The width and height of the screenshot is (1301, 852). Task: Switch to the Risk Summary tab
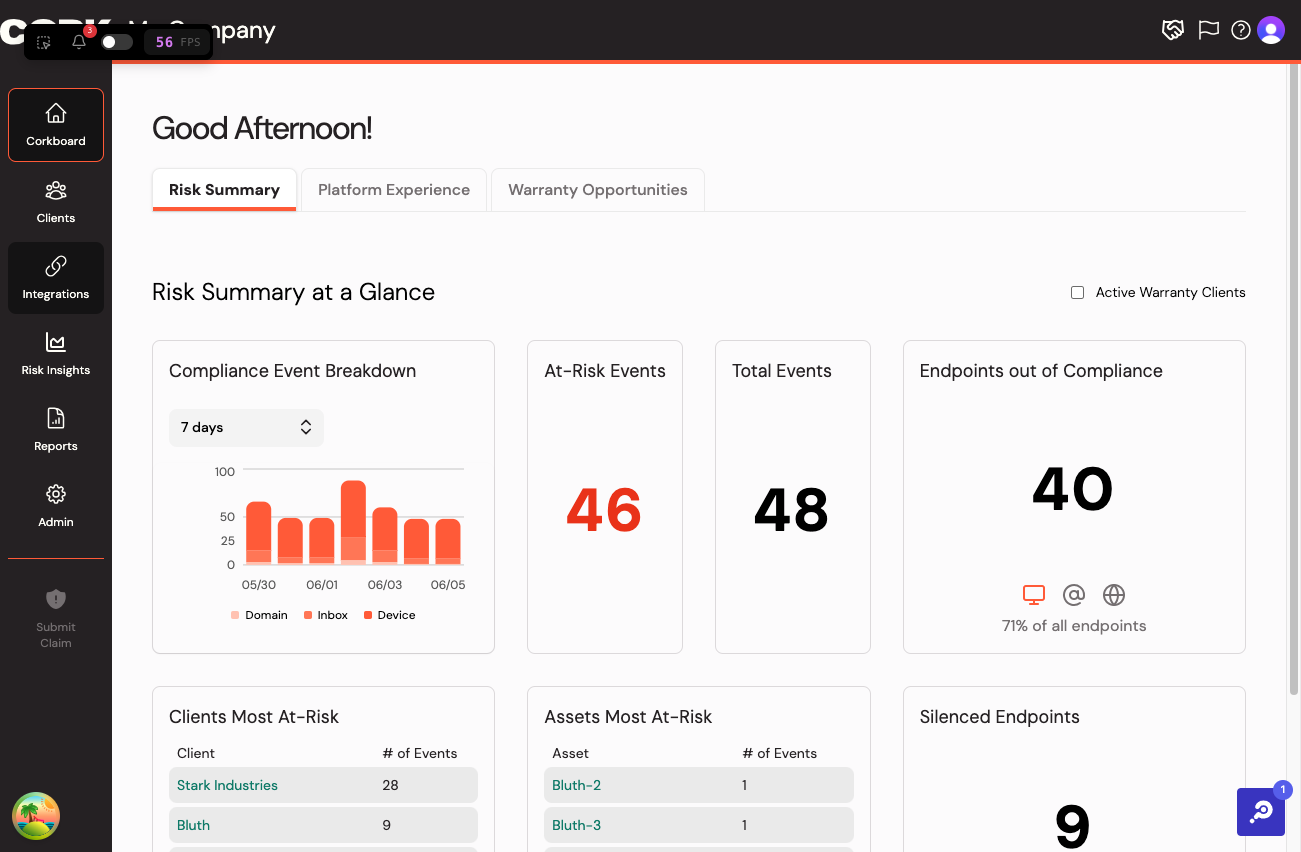224,189
